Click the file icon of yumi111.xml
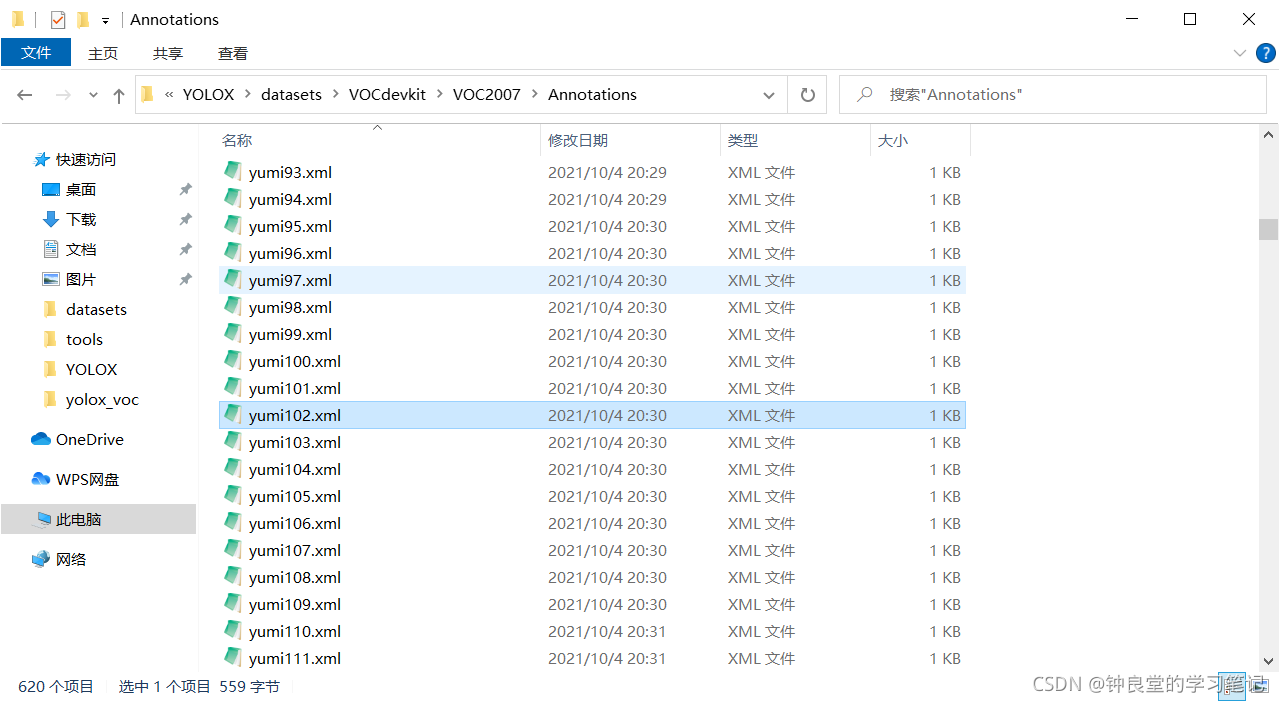Image resolution: width=1280 pixels, height=702 pixels. (x=233, y=658)
